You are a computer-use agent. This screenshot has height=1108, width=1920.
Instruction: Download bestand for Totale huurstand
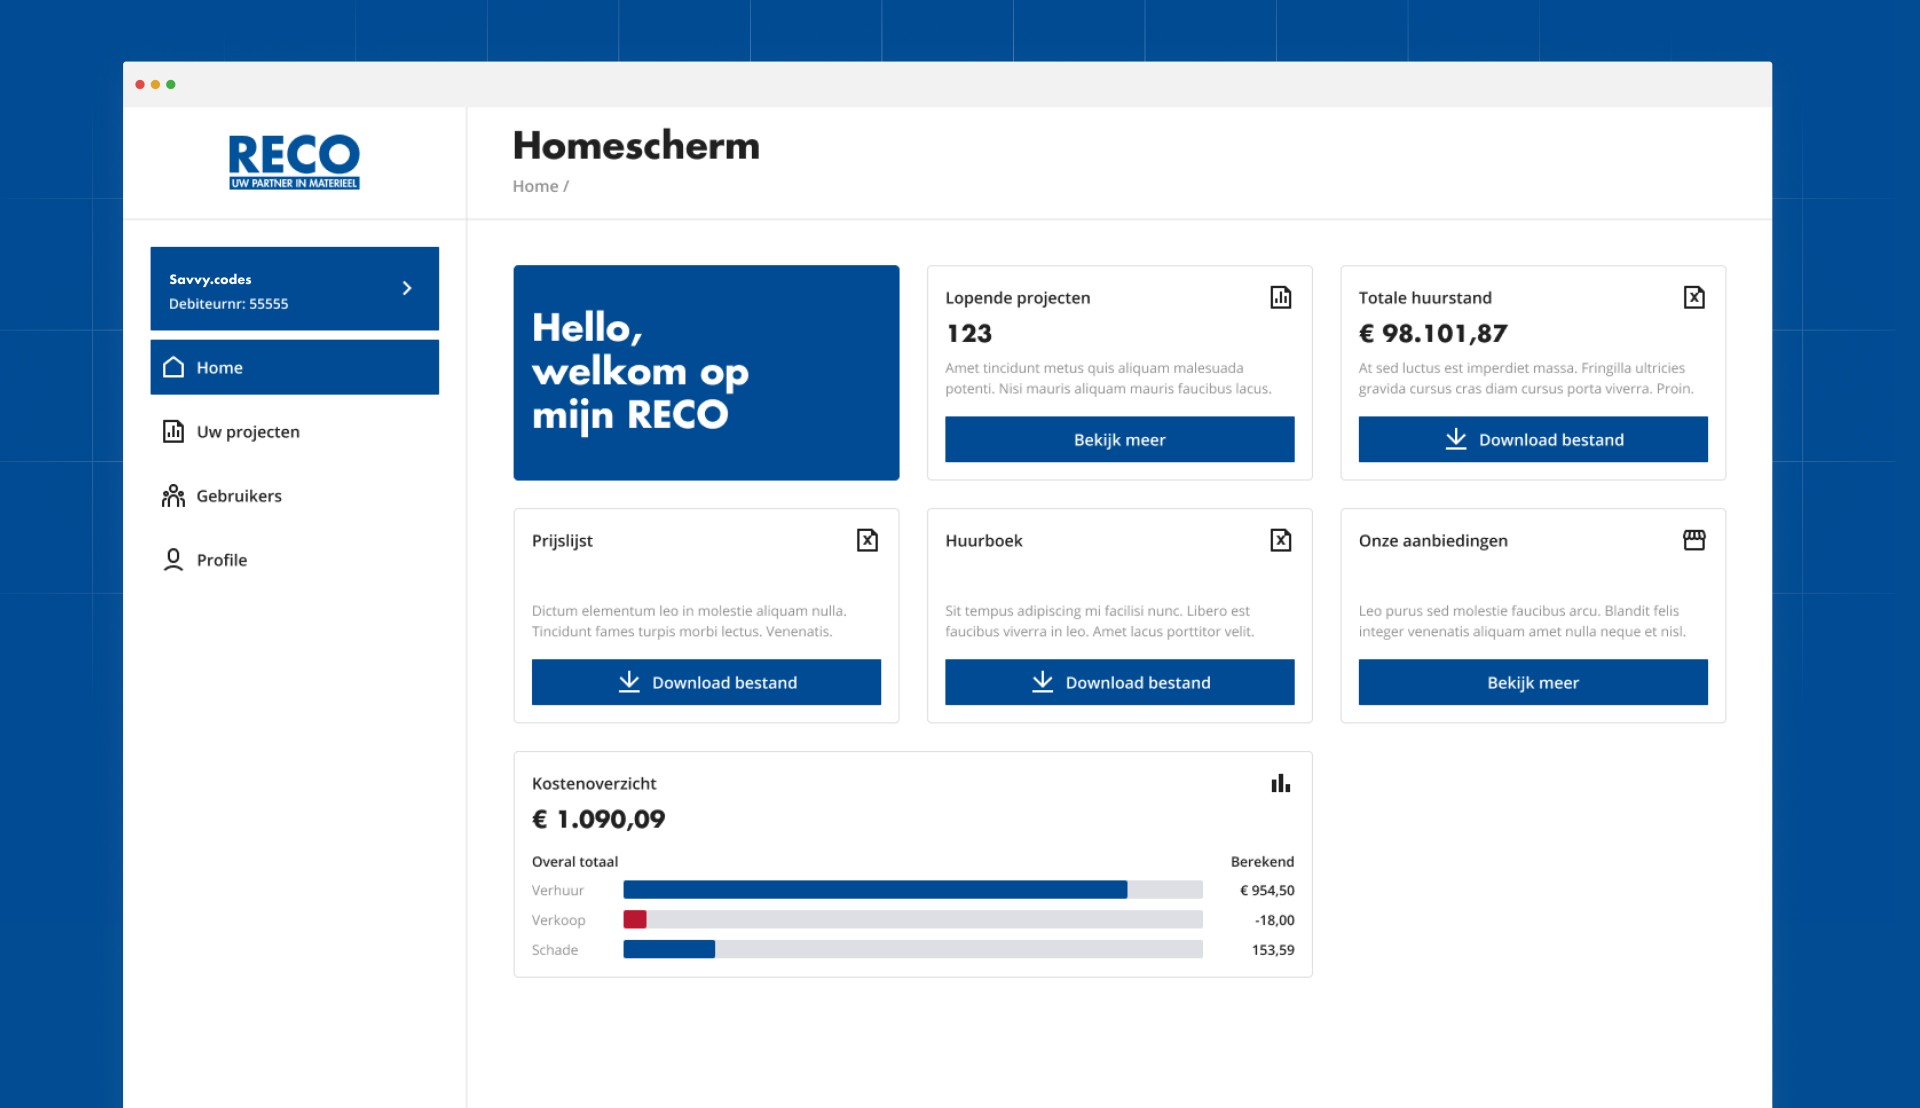1533,439
